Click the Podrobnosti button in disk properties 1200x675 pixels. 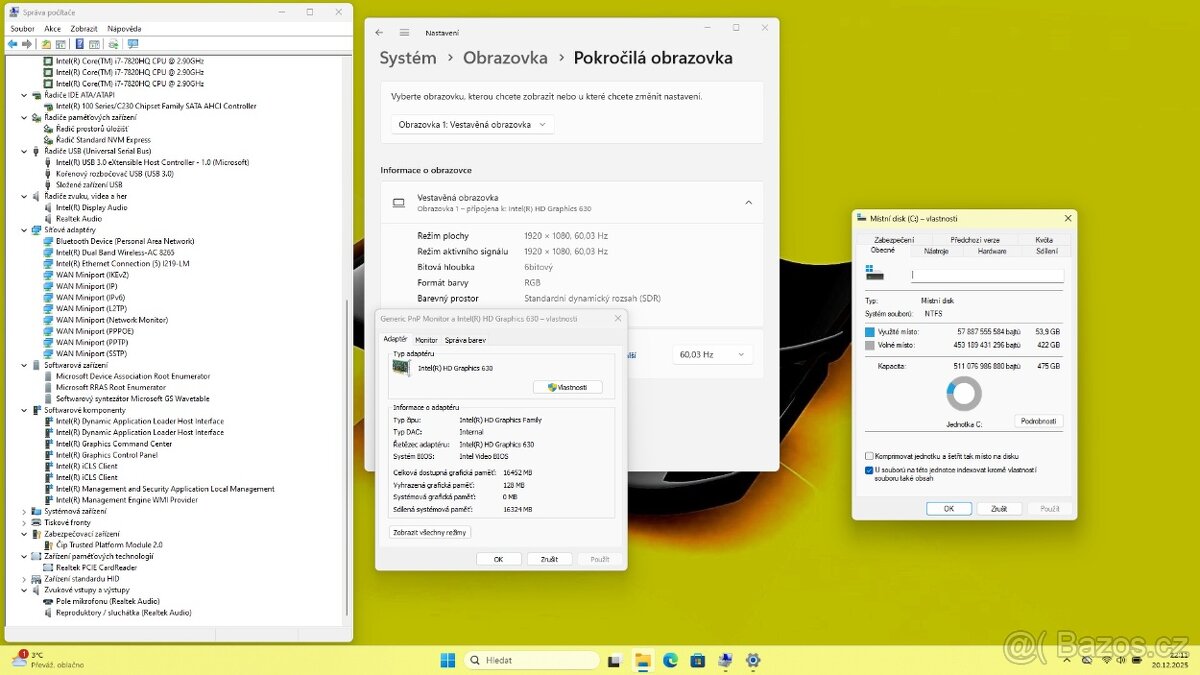pos(1038,421)
